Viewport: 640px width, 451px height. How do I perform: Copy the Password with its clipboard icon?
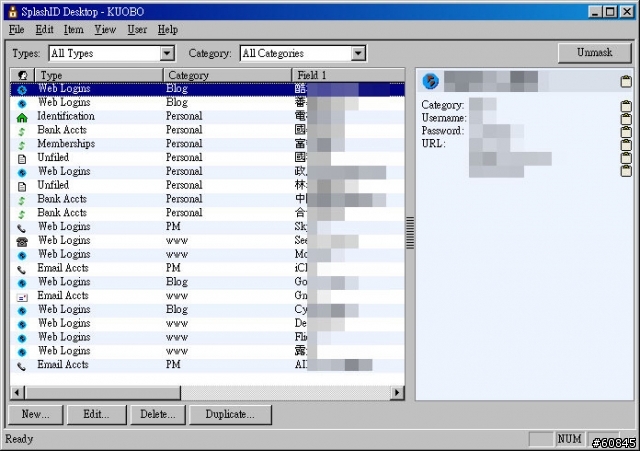tap(626, 132)
